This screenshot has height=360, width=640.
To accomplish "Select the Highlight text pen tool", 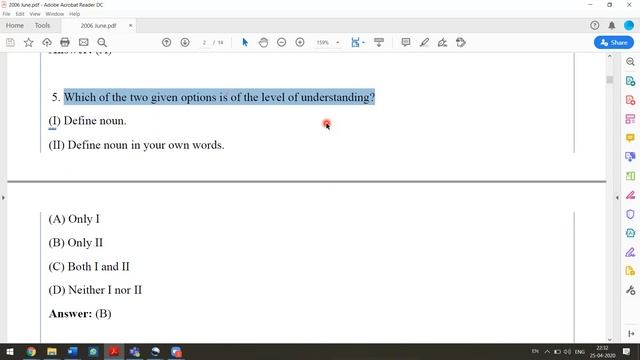I will tap(424, 42).
